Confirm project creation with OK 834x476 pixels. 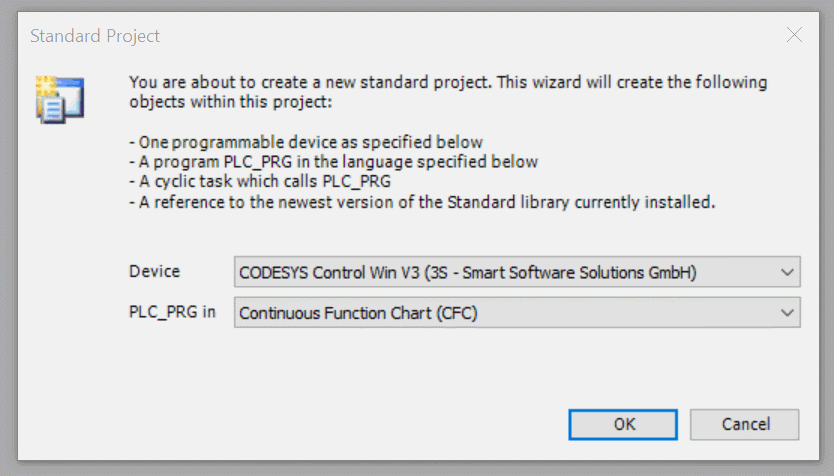click(623, 424)
